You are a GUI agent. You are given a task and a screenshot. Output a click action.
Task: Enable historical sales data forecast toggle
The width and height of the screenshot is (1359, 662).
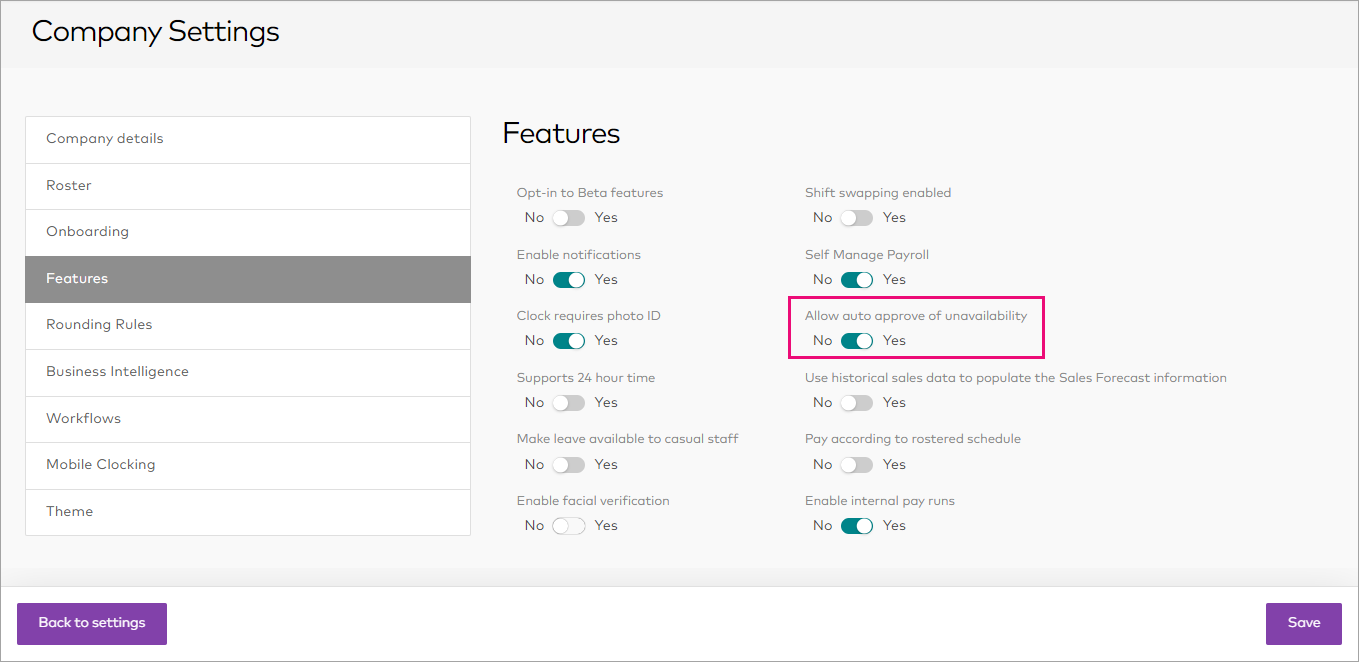point(856,403)
